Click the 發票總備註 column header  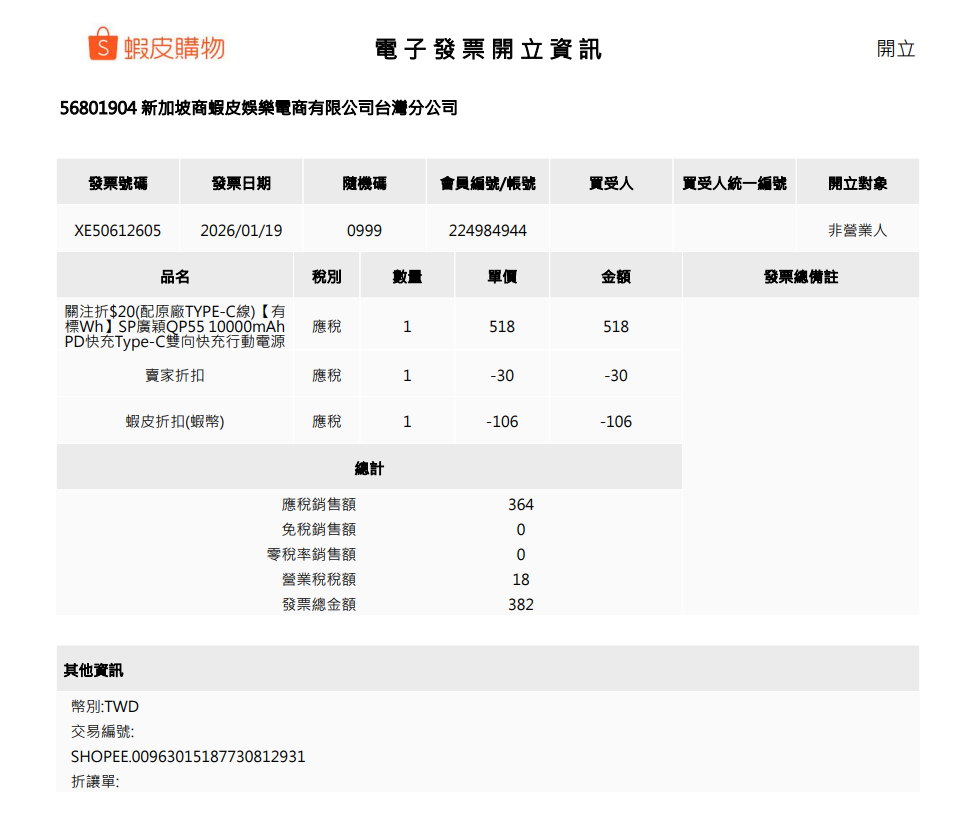coord(800,277)
